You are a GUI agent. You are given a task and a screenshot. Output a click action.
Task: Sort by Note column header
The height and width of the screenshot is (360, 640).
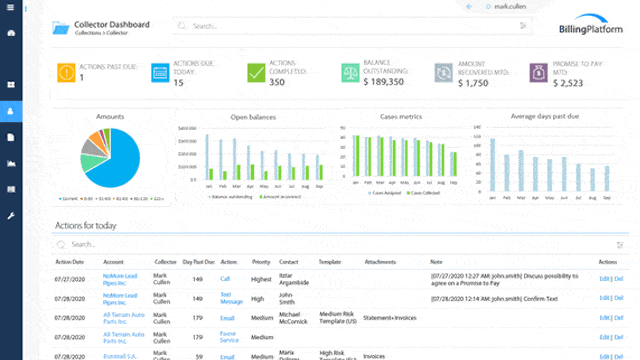(x=436, y=262)
